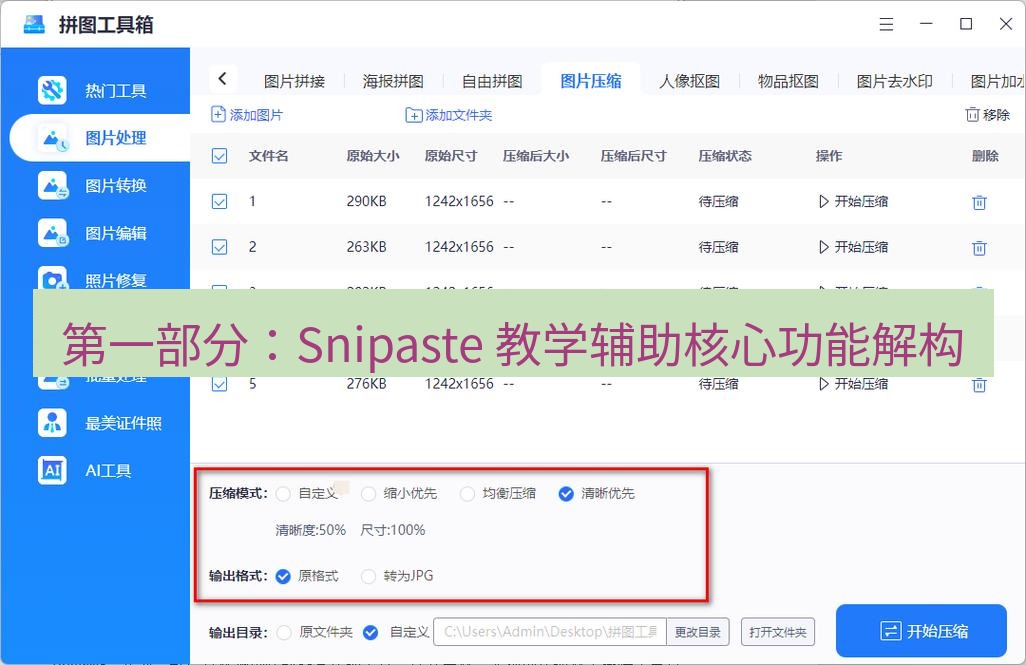Click the 添加图片 add-image button
Image resolution: width=1026 pixels, height=665 pixels.
(x=247, y=115)
